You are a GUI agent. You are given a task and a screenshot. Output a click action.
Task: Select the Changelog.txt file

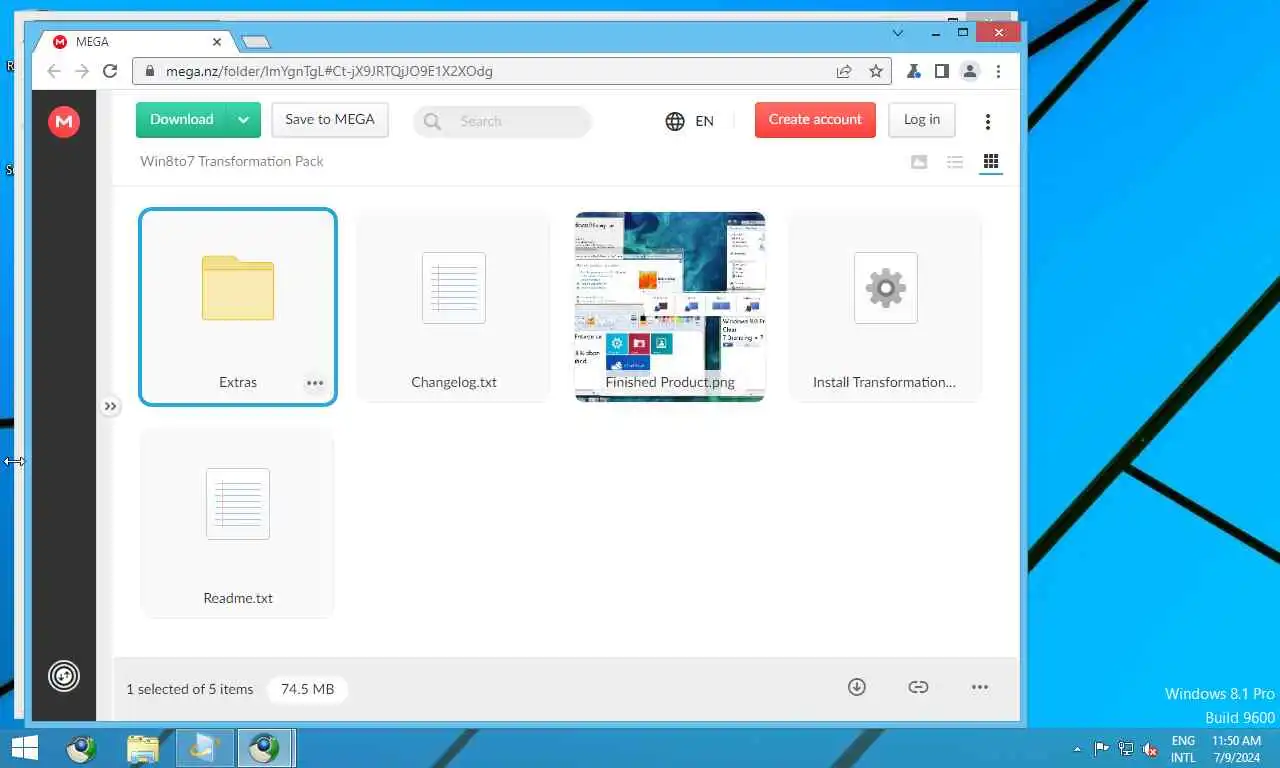454,306
